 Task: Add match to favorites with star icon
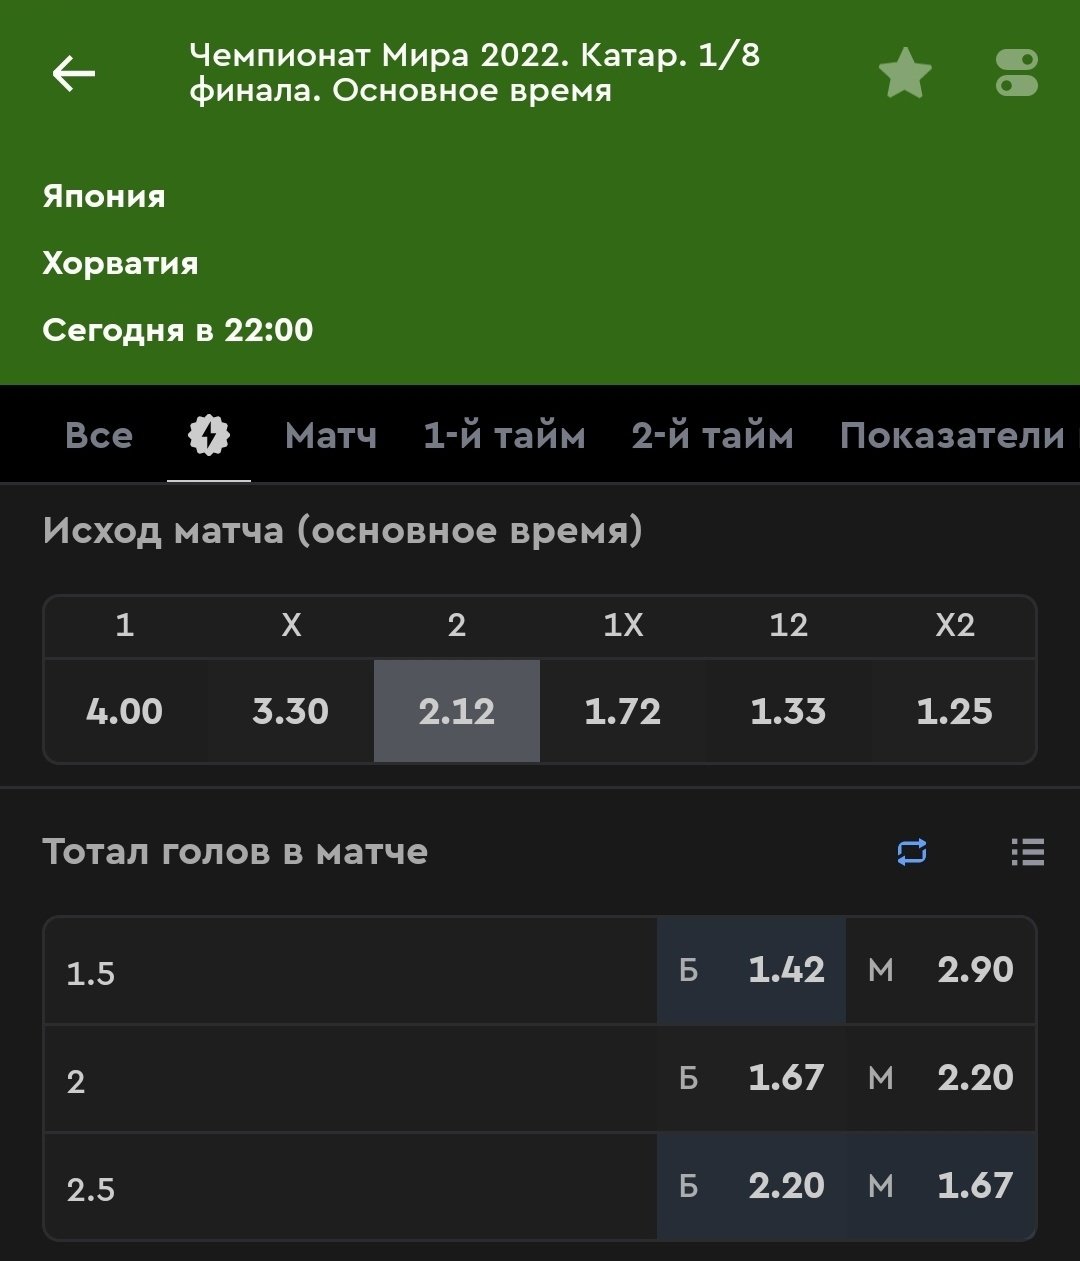pyautogui.click(x=905, y=73)
